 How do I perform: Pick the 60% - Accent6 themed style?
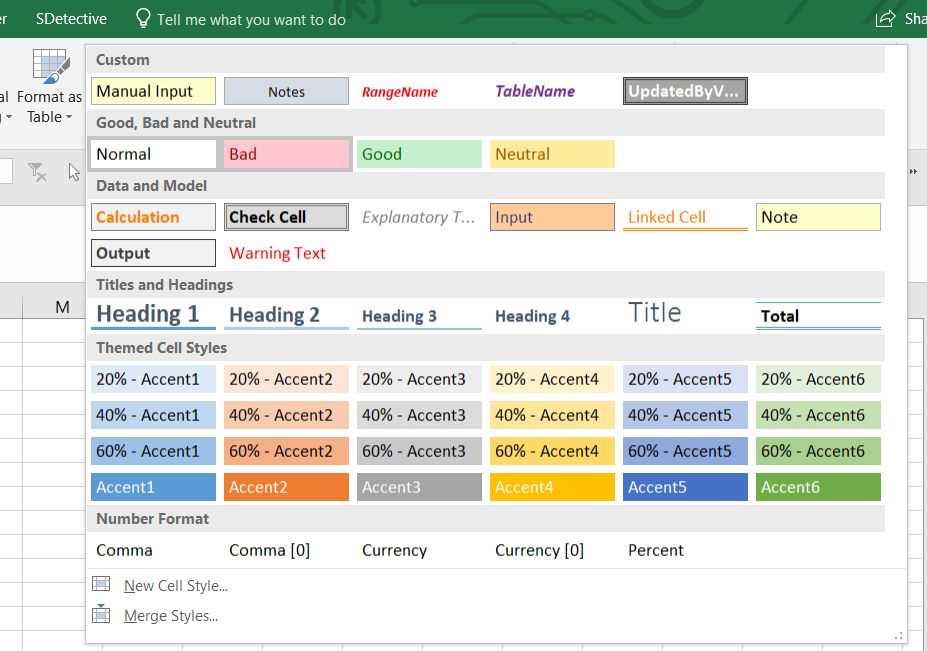coord(818,451)
